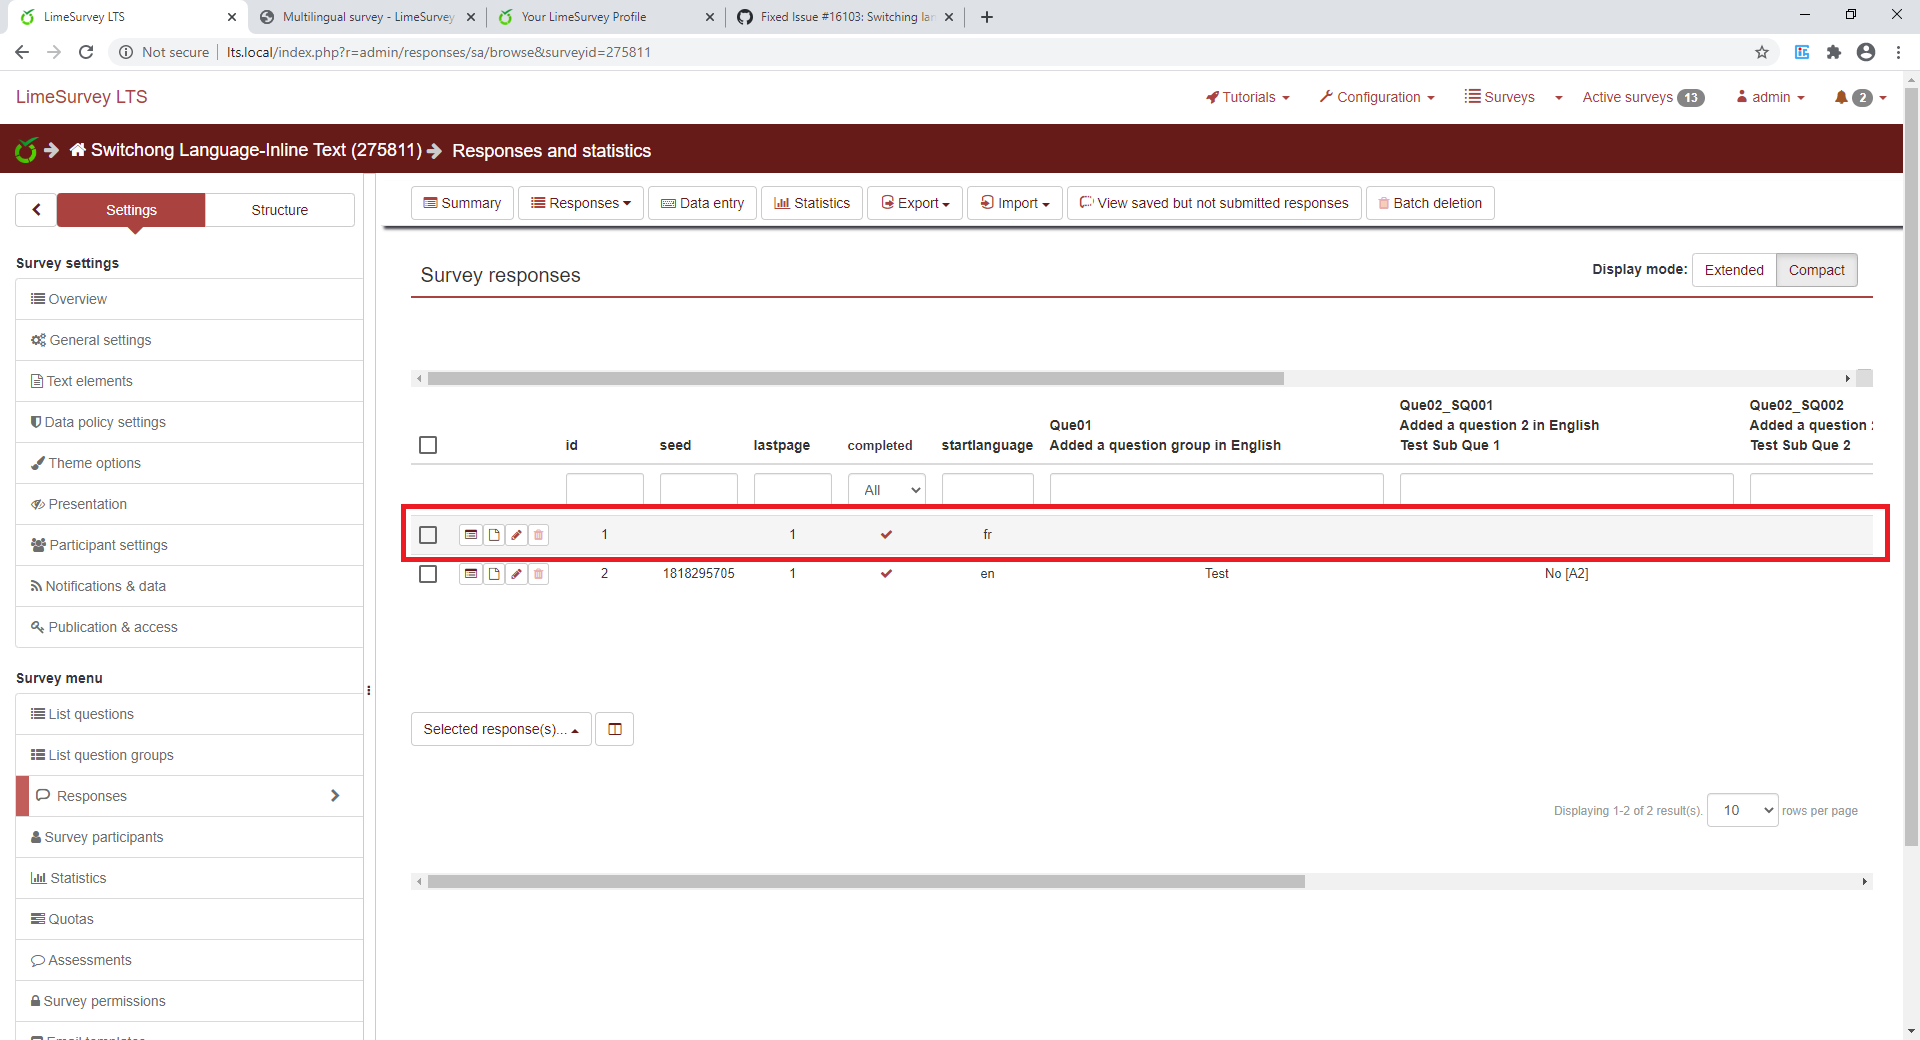Expand the Export dropdown
1920x1040 pixels.
(x=915, y=203)
